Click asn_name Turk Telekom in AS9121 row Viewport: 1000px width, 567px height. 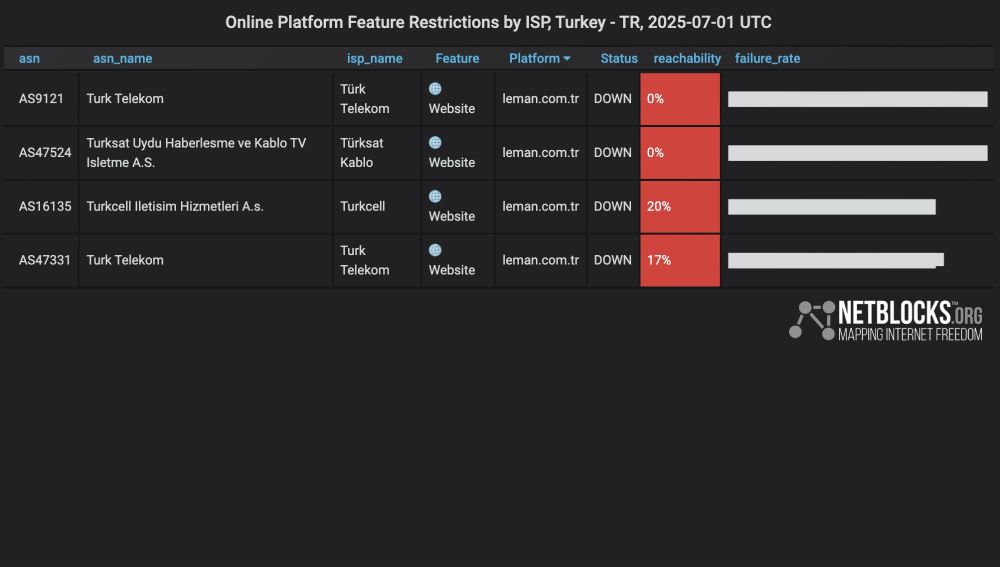click(x=125, y=99)
